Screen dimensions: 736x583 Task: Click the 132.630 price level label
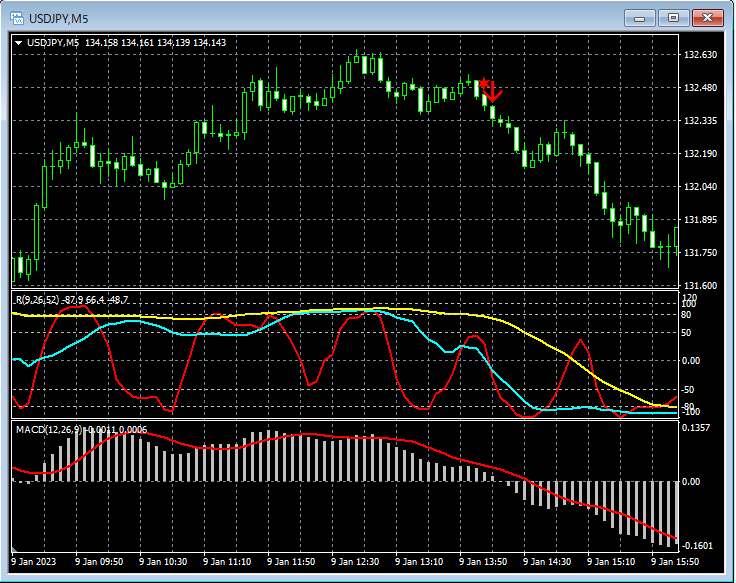[700, 55]
